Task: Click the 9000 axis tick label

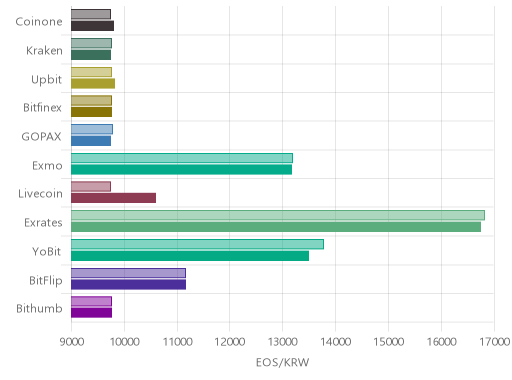Action: pos(72,342)
